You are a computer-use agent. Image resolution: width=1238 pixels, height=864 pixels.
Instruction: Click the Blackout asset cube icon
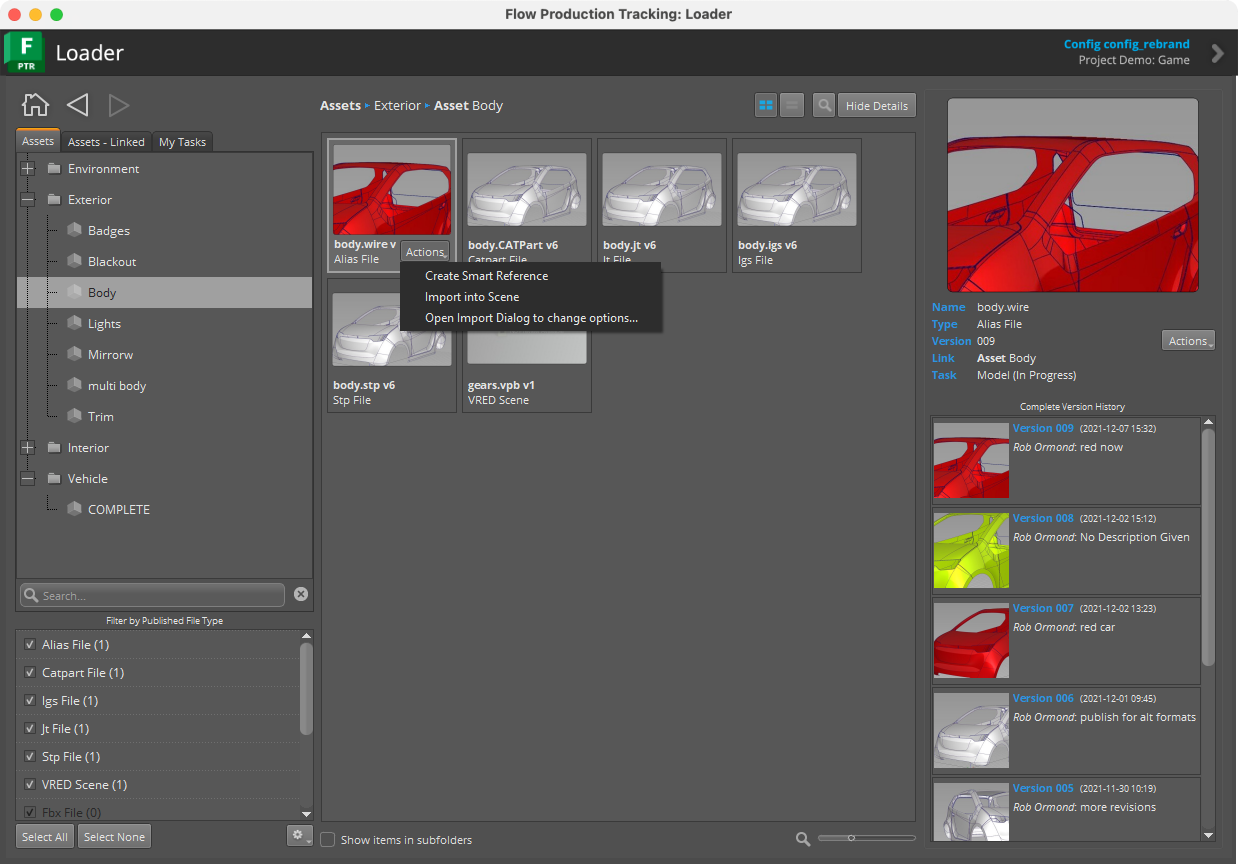[x=74, y=261]
